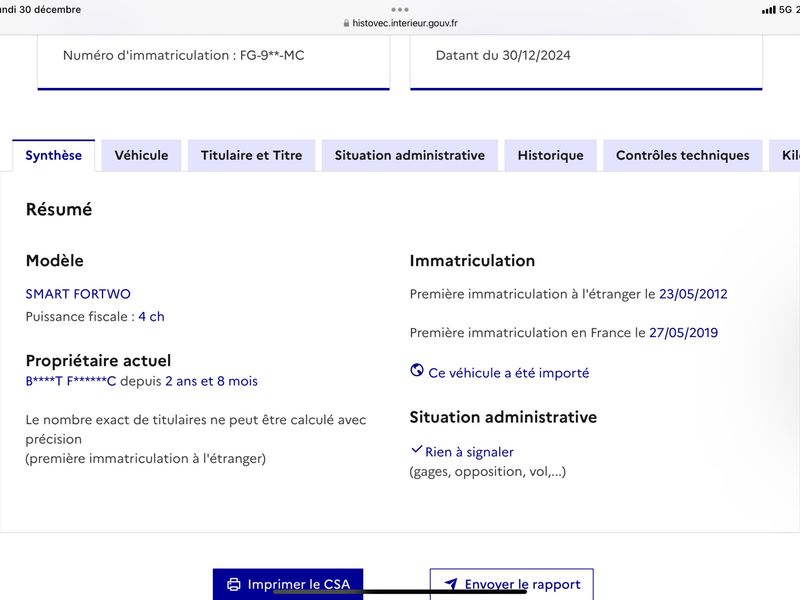This screenshot has width=800, height=600.
Task: Tap the cellular signal bars in status bar
Action: [x=768, y=10]
